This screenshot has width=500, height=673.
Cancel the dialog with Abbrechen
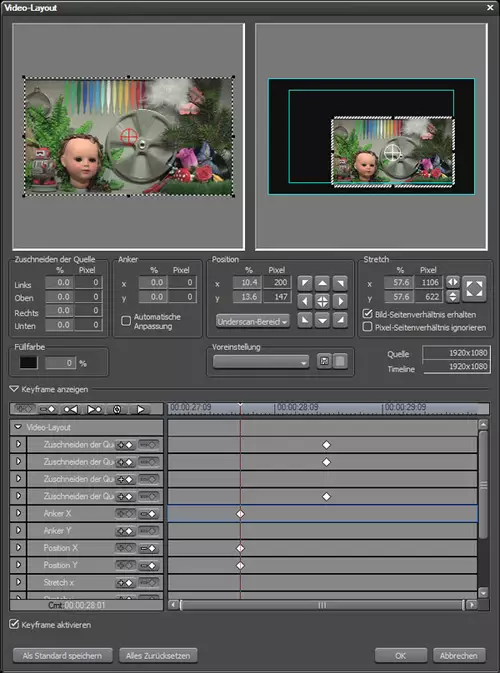(x=459, y=655)
